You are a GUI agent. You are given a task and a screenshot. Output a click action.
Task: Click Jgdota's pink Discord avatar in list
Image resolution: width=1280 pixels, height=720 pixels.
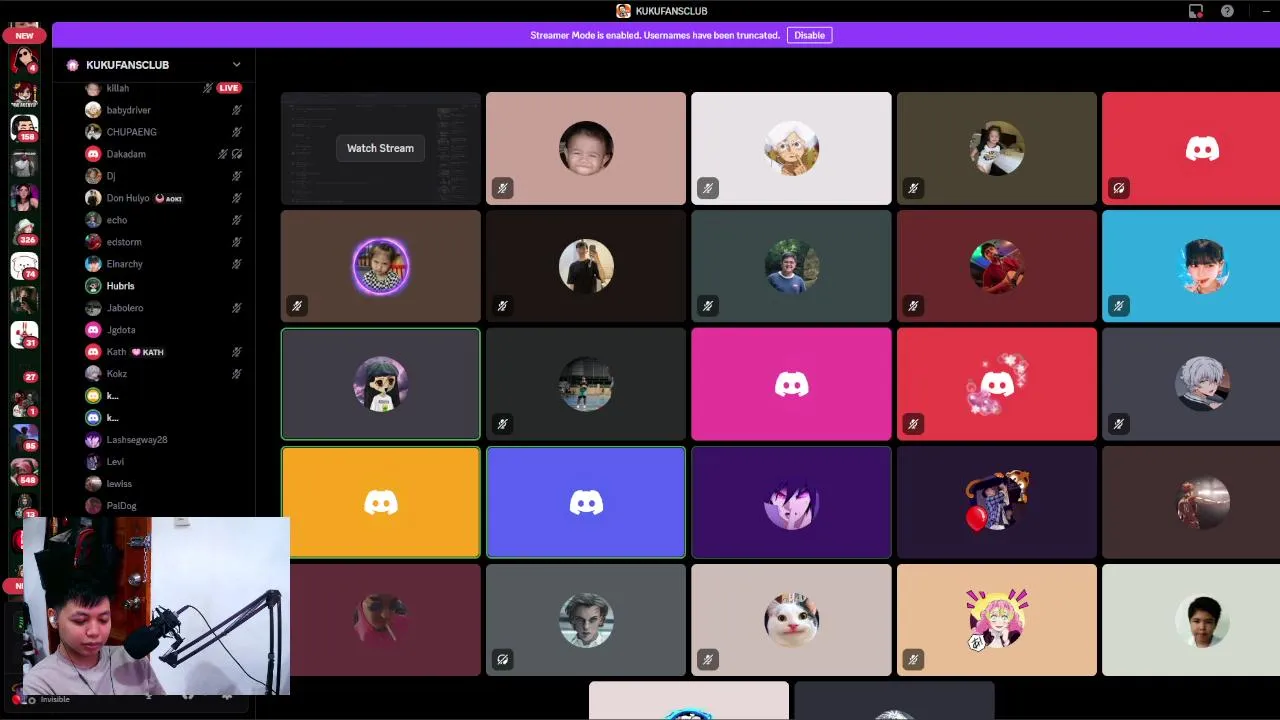(93, 330)
